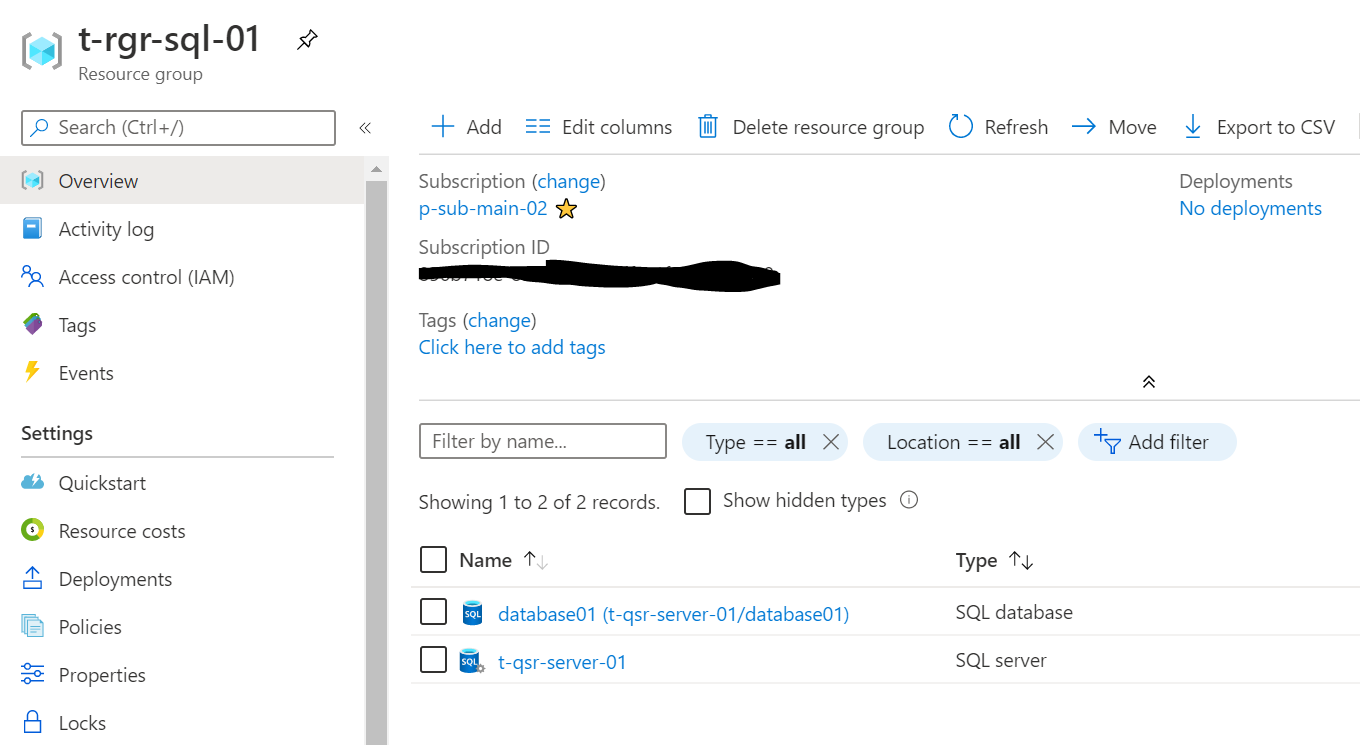Click the Properties sliders icon
Viewport: 1360px width, 745px height.
pos(33,674)
